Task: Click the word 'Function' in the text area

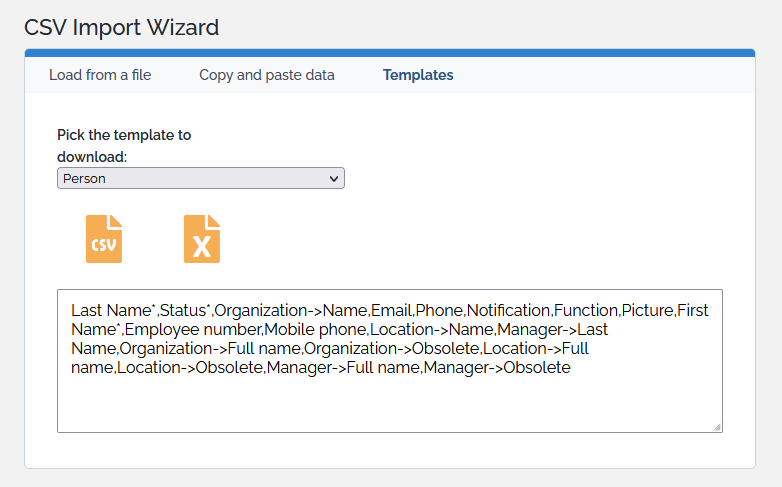Action: point(586,310)
